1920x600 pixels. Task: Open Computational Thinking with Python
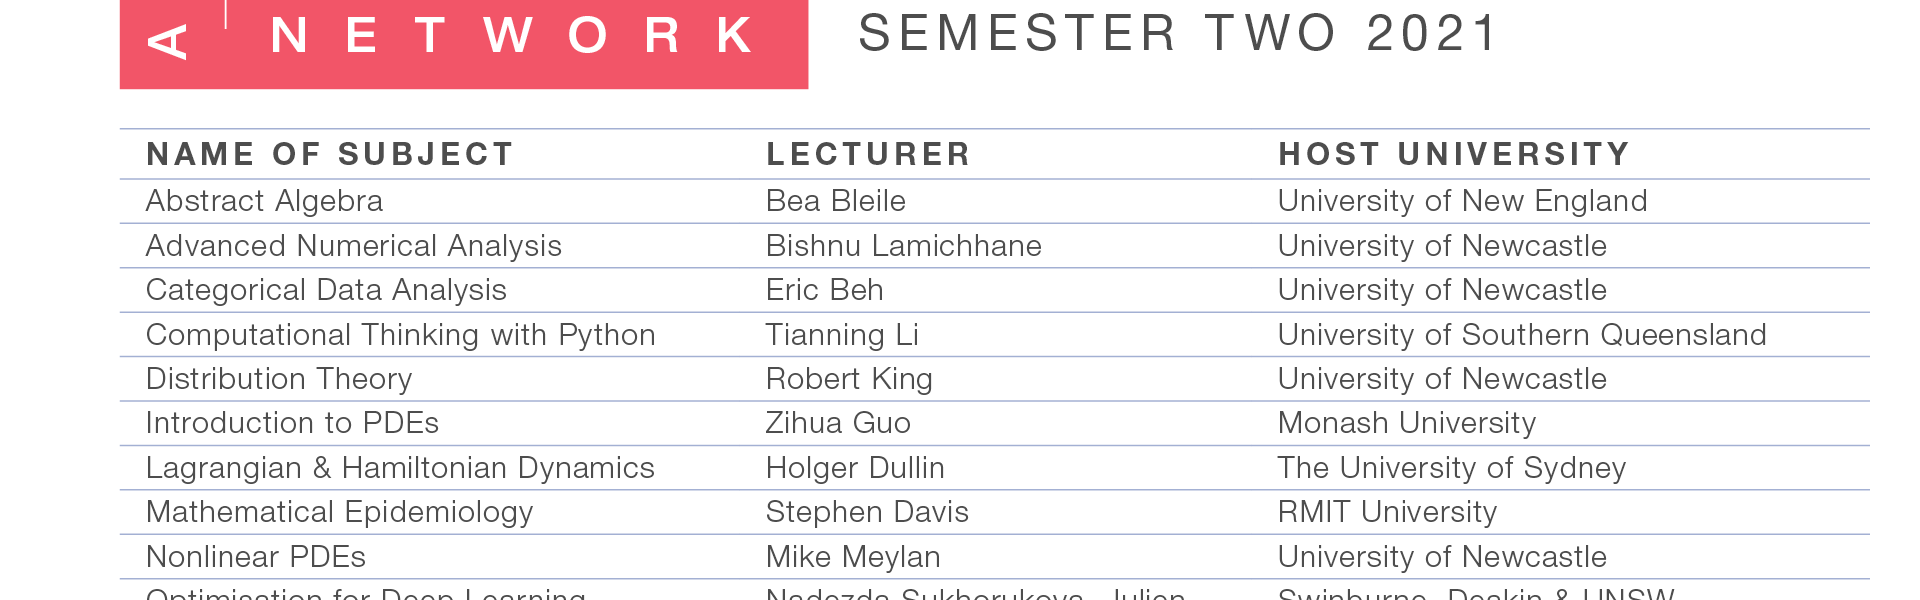click(x=401, y=335)
